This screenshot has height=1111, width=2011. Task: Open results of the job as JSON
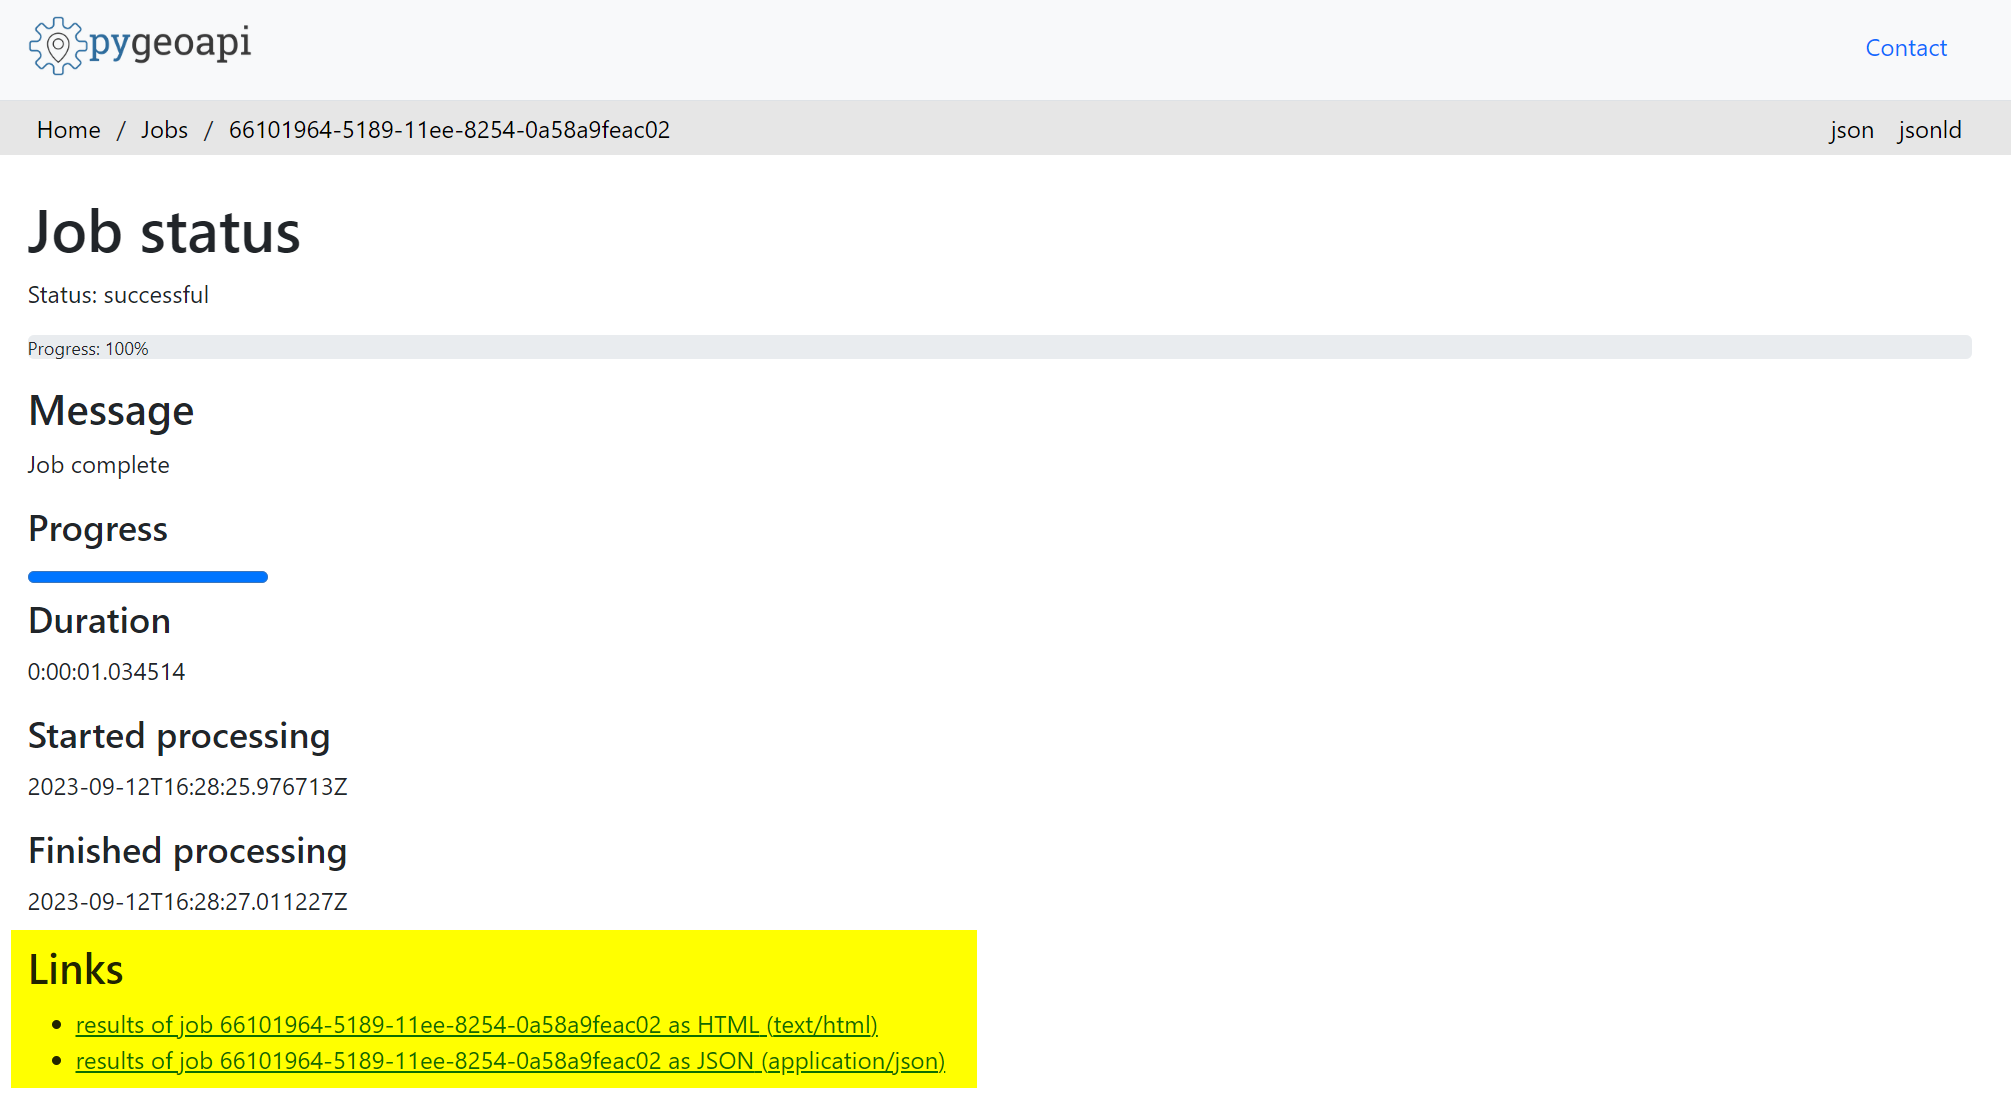tap(510, 1060)
